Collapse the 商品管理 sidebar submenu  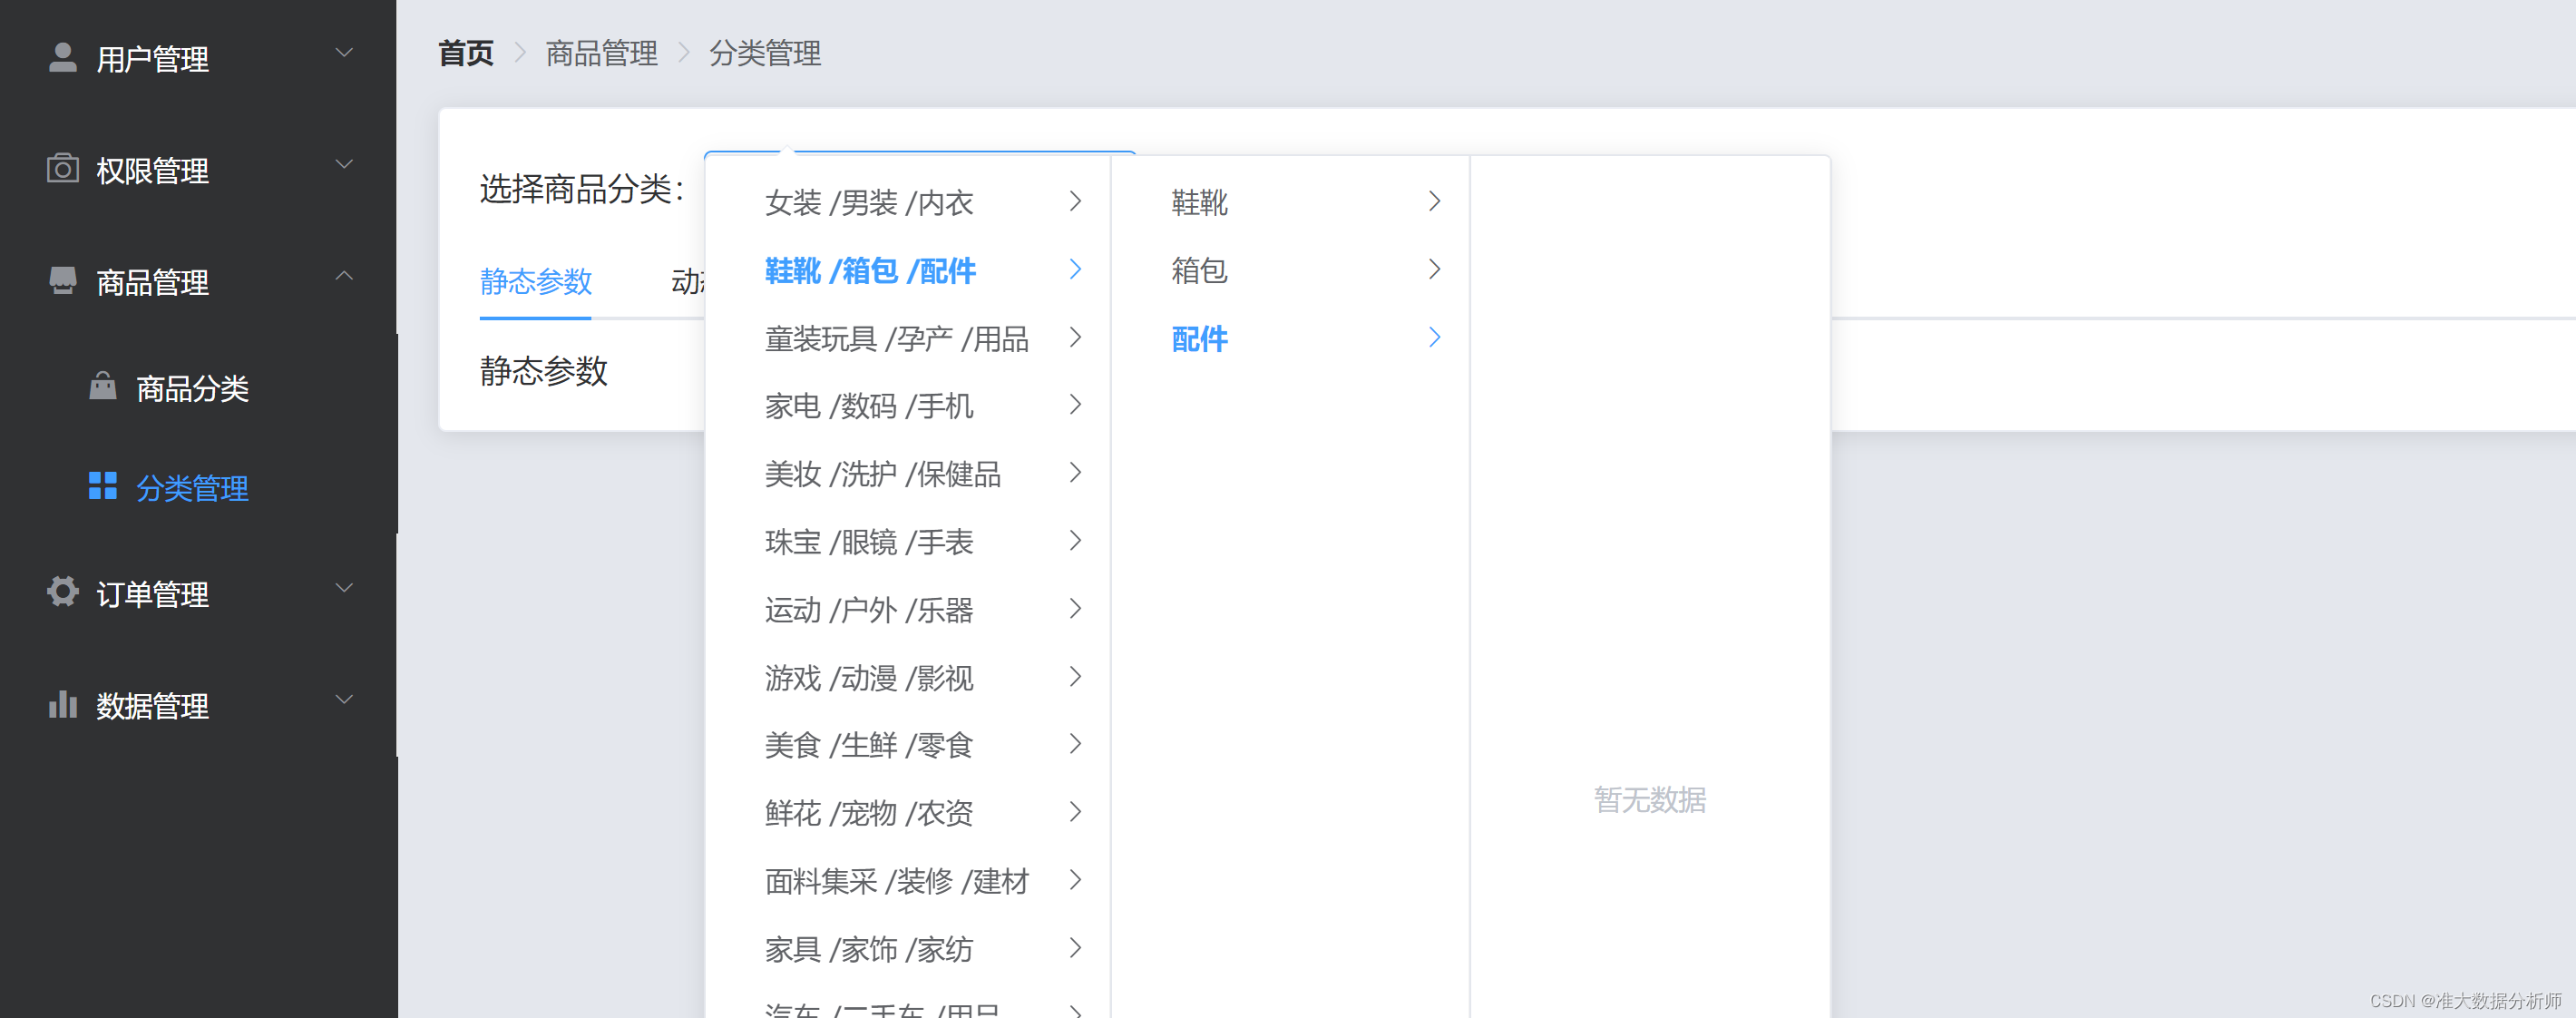[x=344, y=276]
